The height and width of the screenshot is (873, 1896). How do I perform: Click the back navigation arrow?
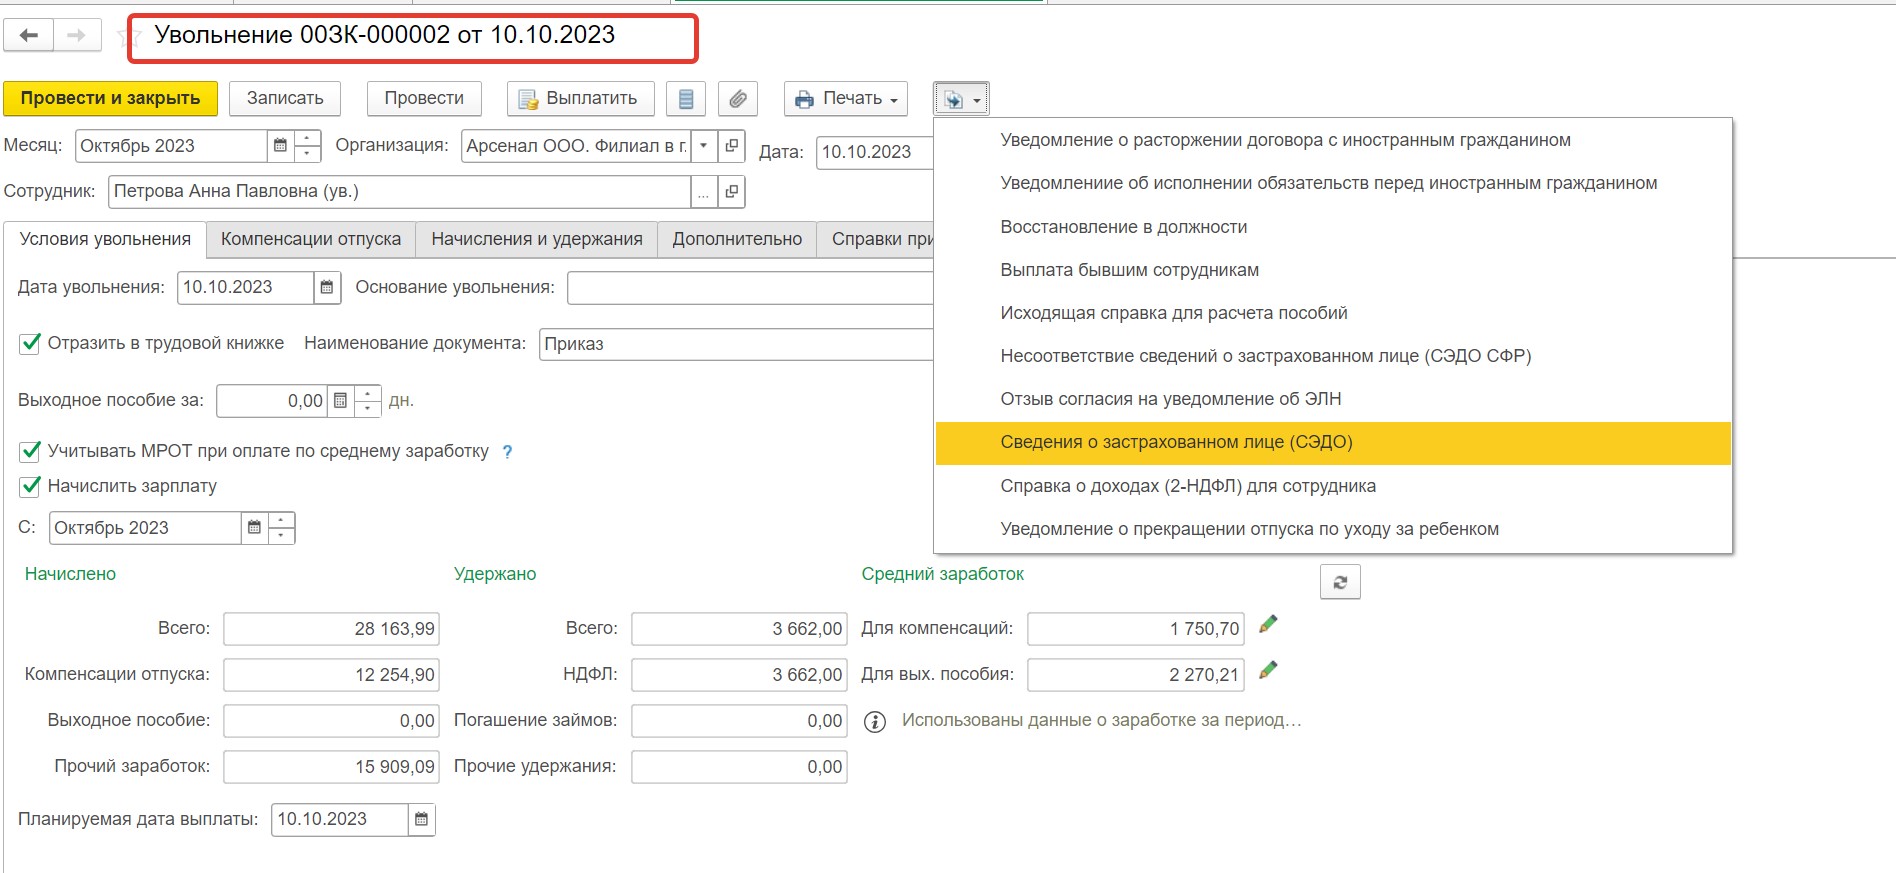[29, 36]
